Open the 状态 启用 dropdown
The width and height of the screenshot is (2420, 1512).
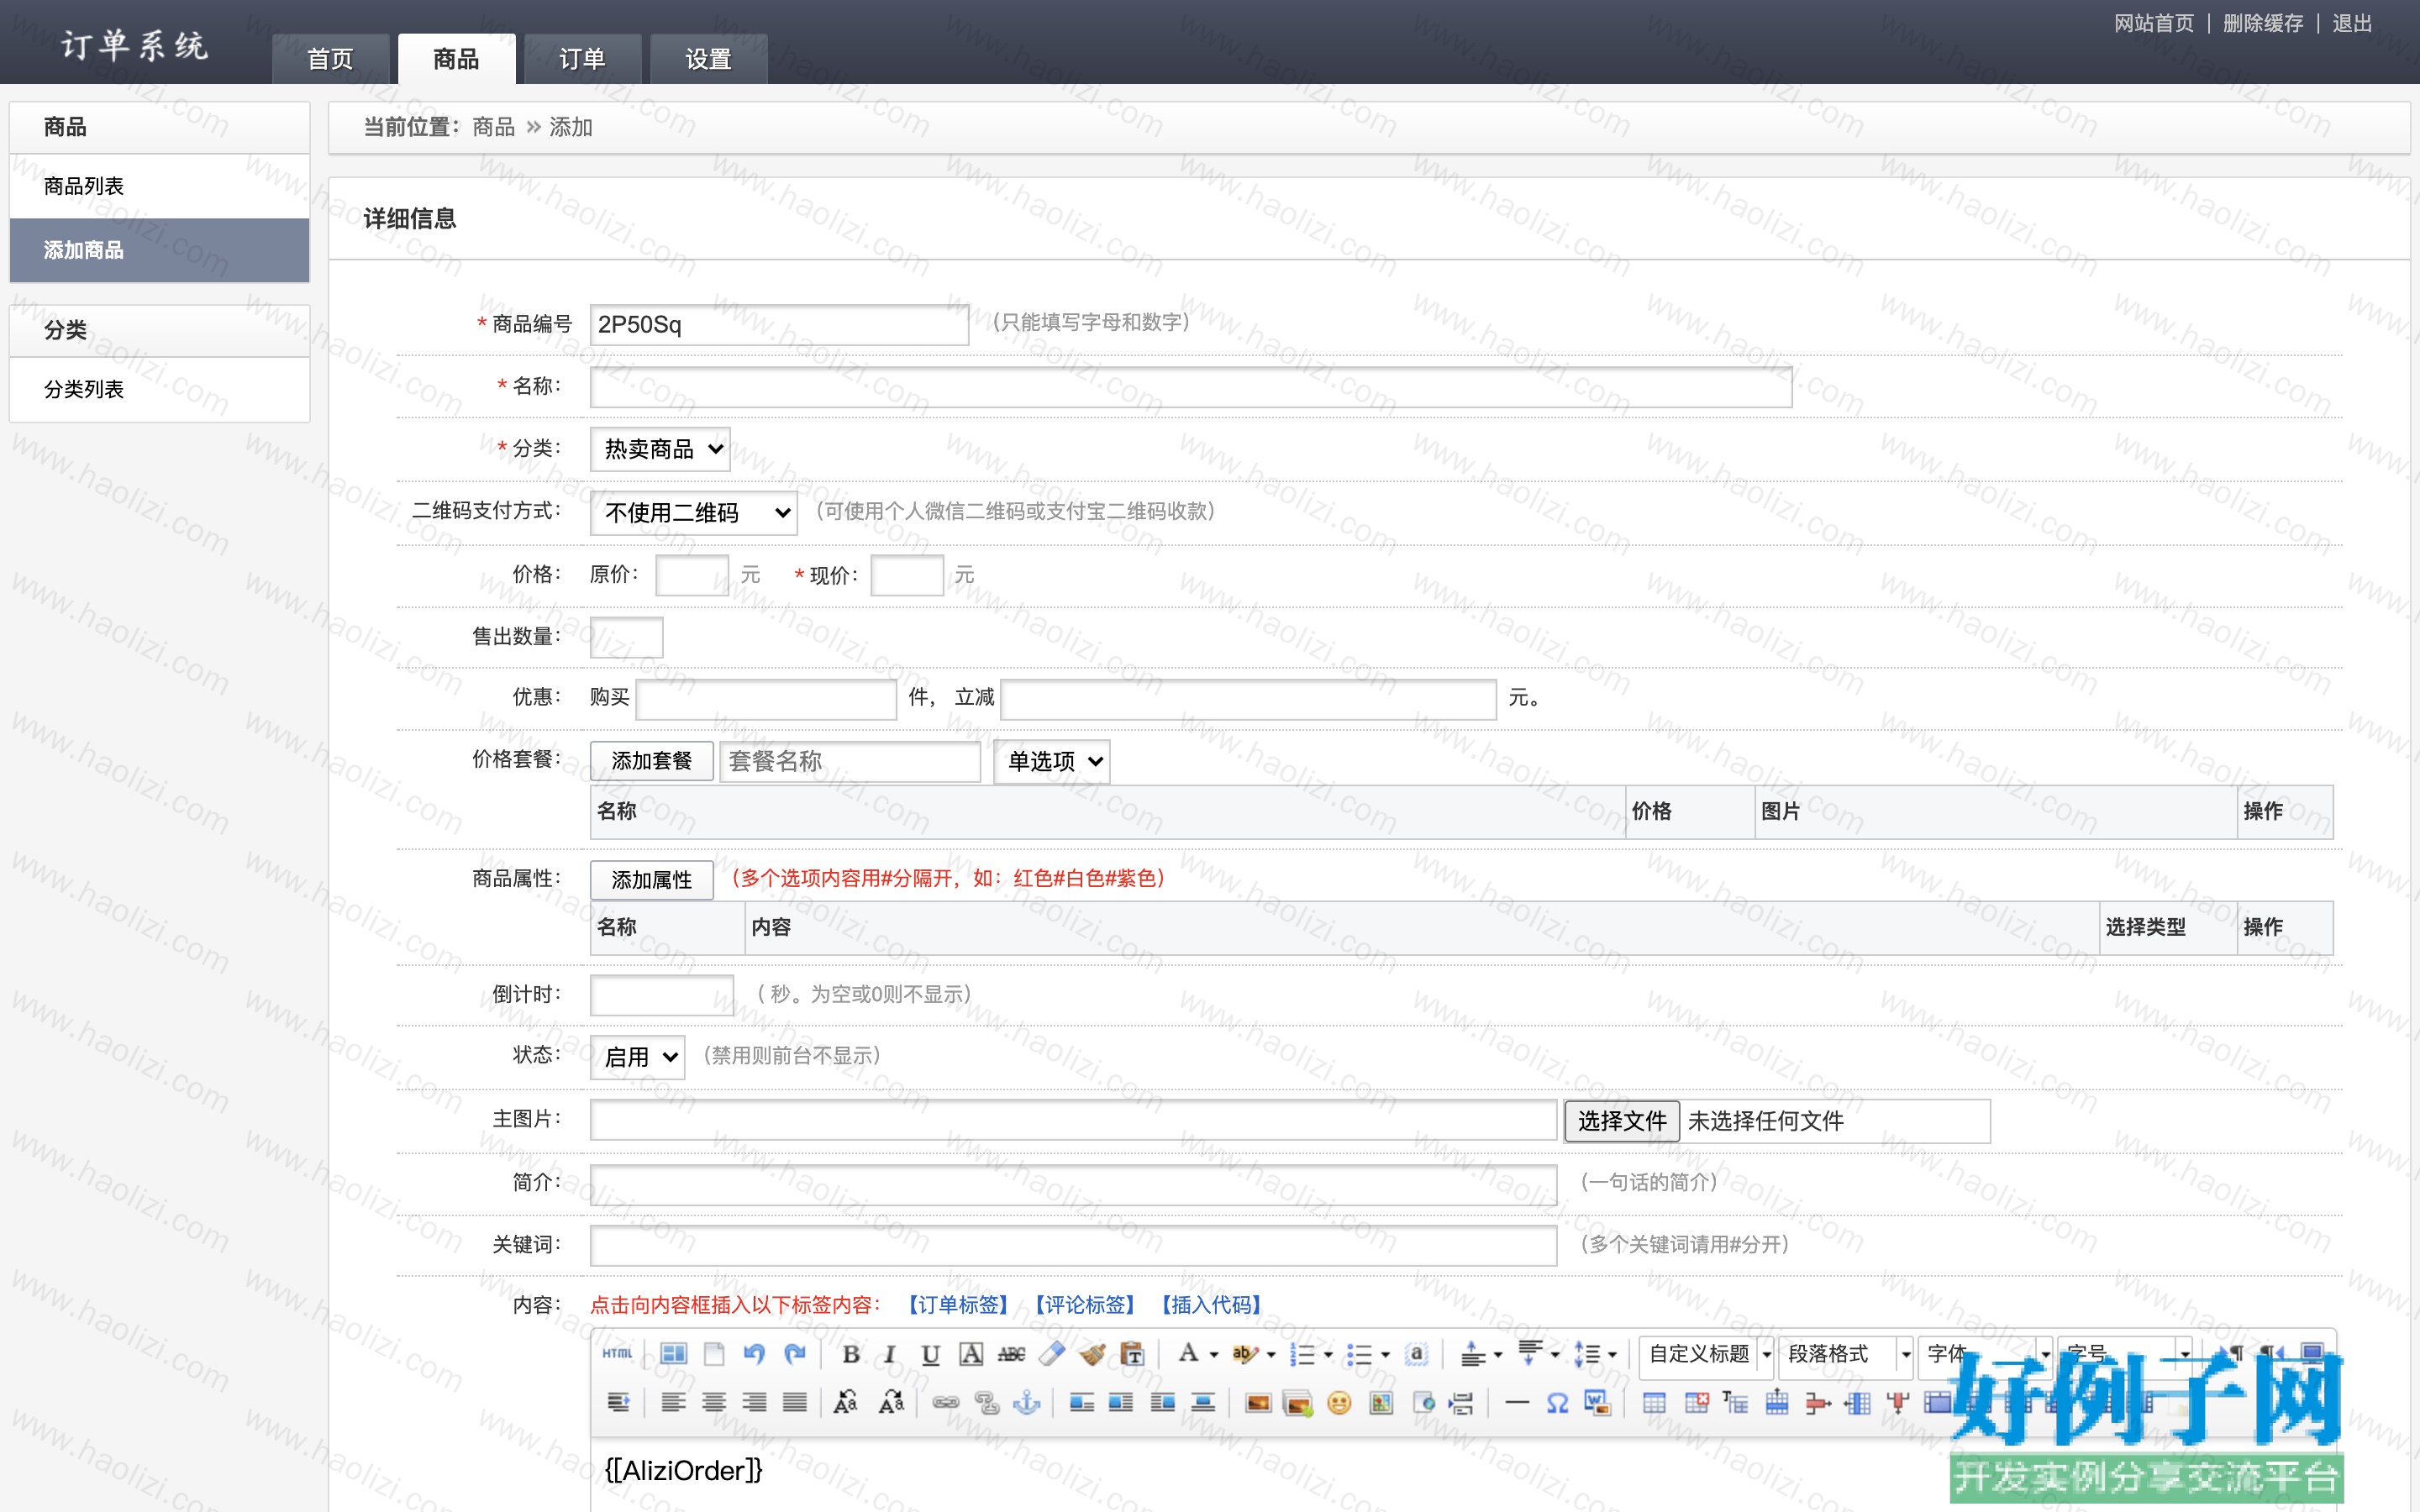(637, 1057)
